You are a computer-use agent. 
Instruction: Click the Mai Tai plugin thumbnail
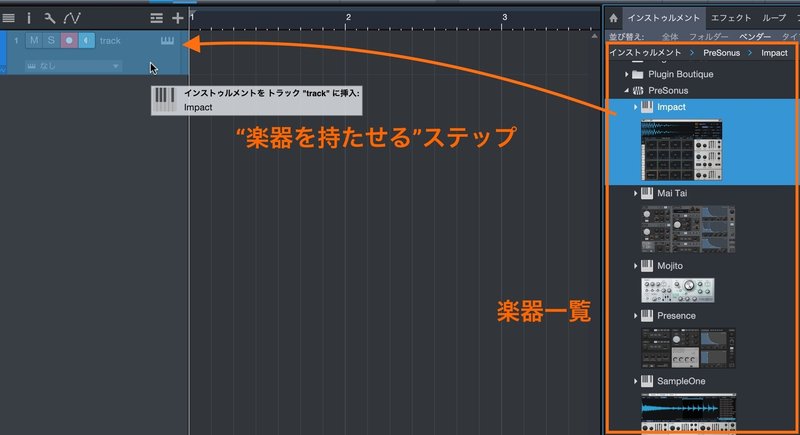[688, 229]
